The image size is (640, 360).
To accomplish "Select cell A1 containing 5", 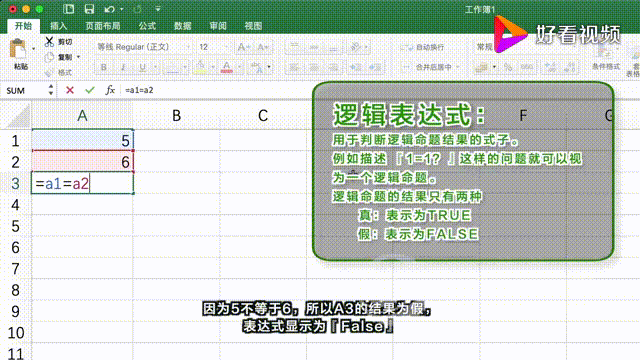I will 82,140.
